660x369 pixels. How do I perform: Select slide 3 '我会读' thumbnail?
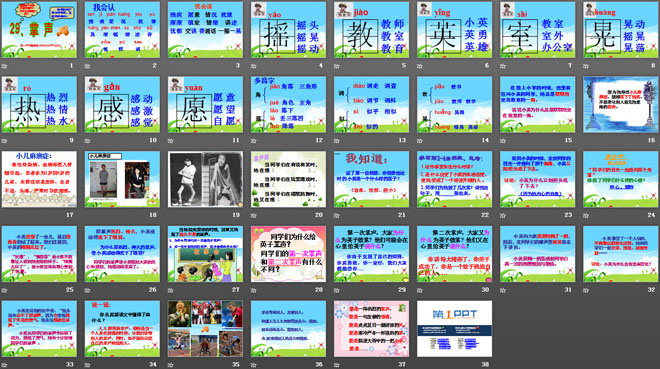coord(205,30)
